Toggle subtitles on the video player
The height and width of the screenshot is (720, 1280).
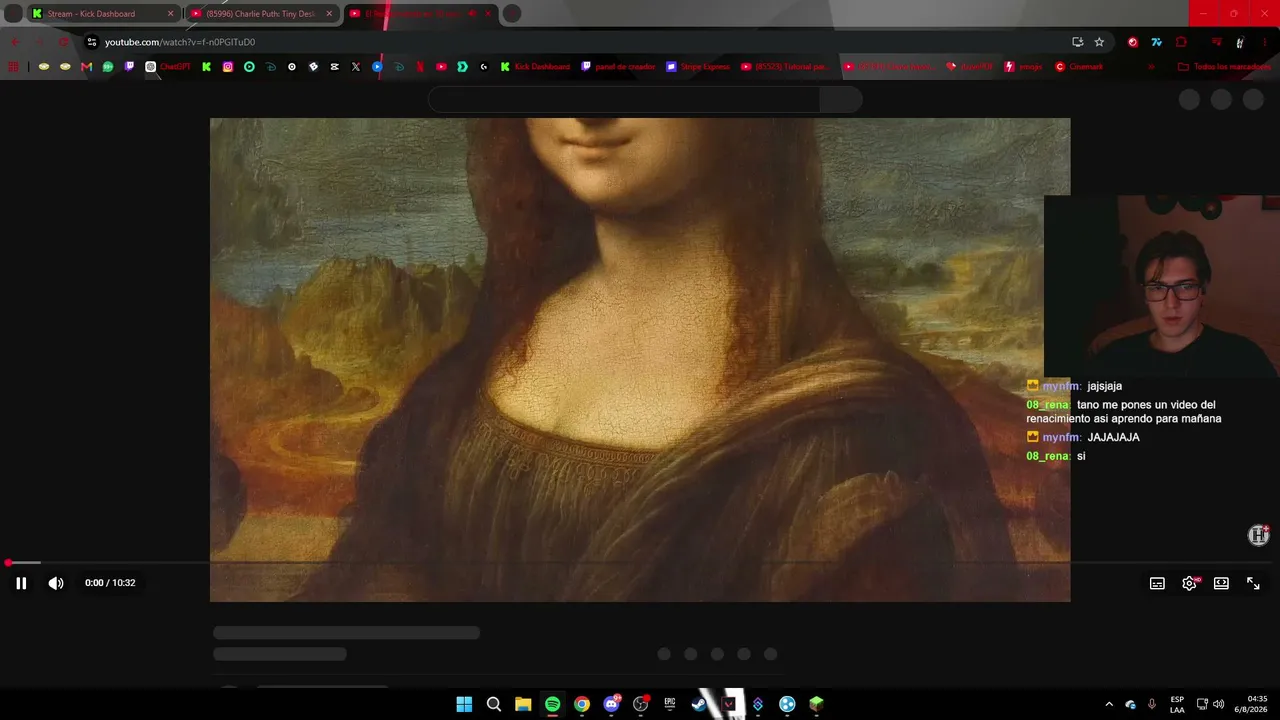pyautogui.click(x=1157, y=583)
